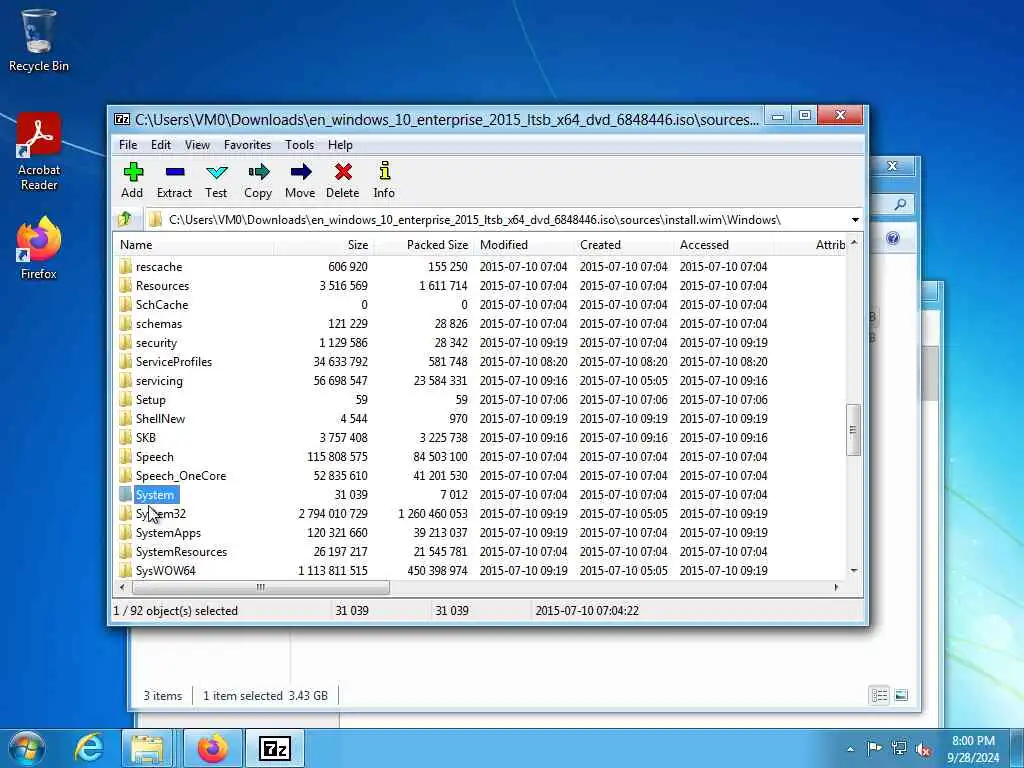The width and height of the screenshot is (1024, 768).
Task: Select the Firefox desktop shortcut
Action: pyautogui.click(x=39, y=249)
